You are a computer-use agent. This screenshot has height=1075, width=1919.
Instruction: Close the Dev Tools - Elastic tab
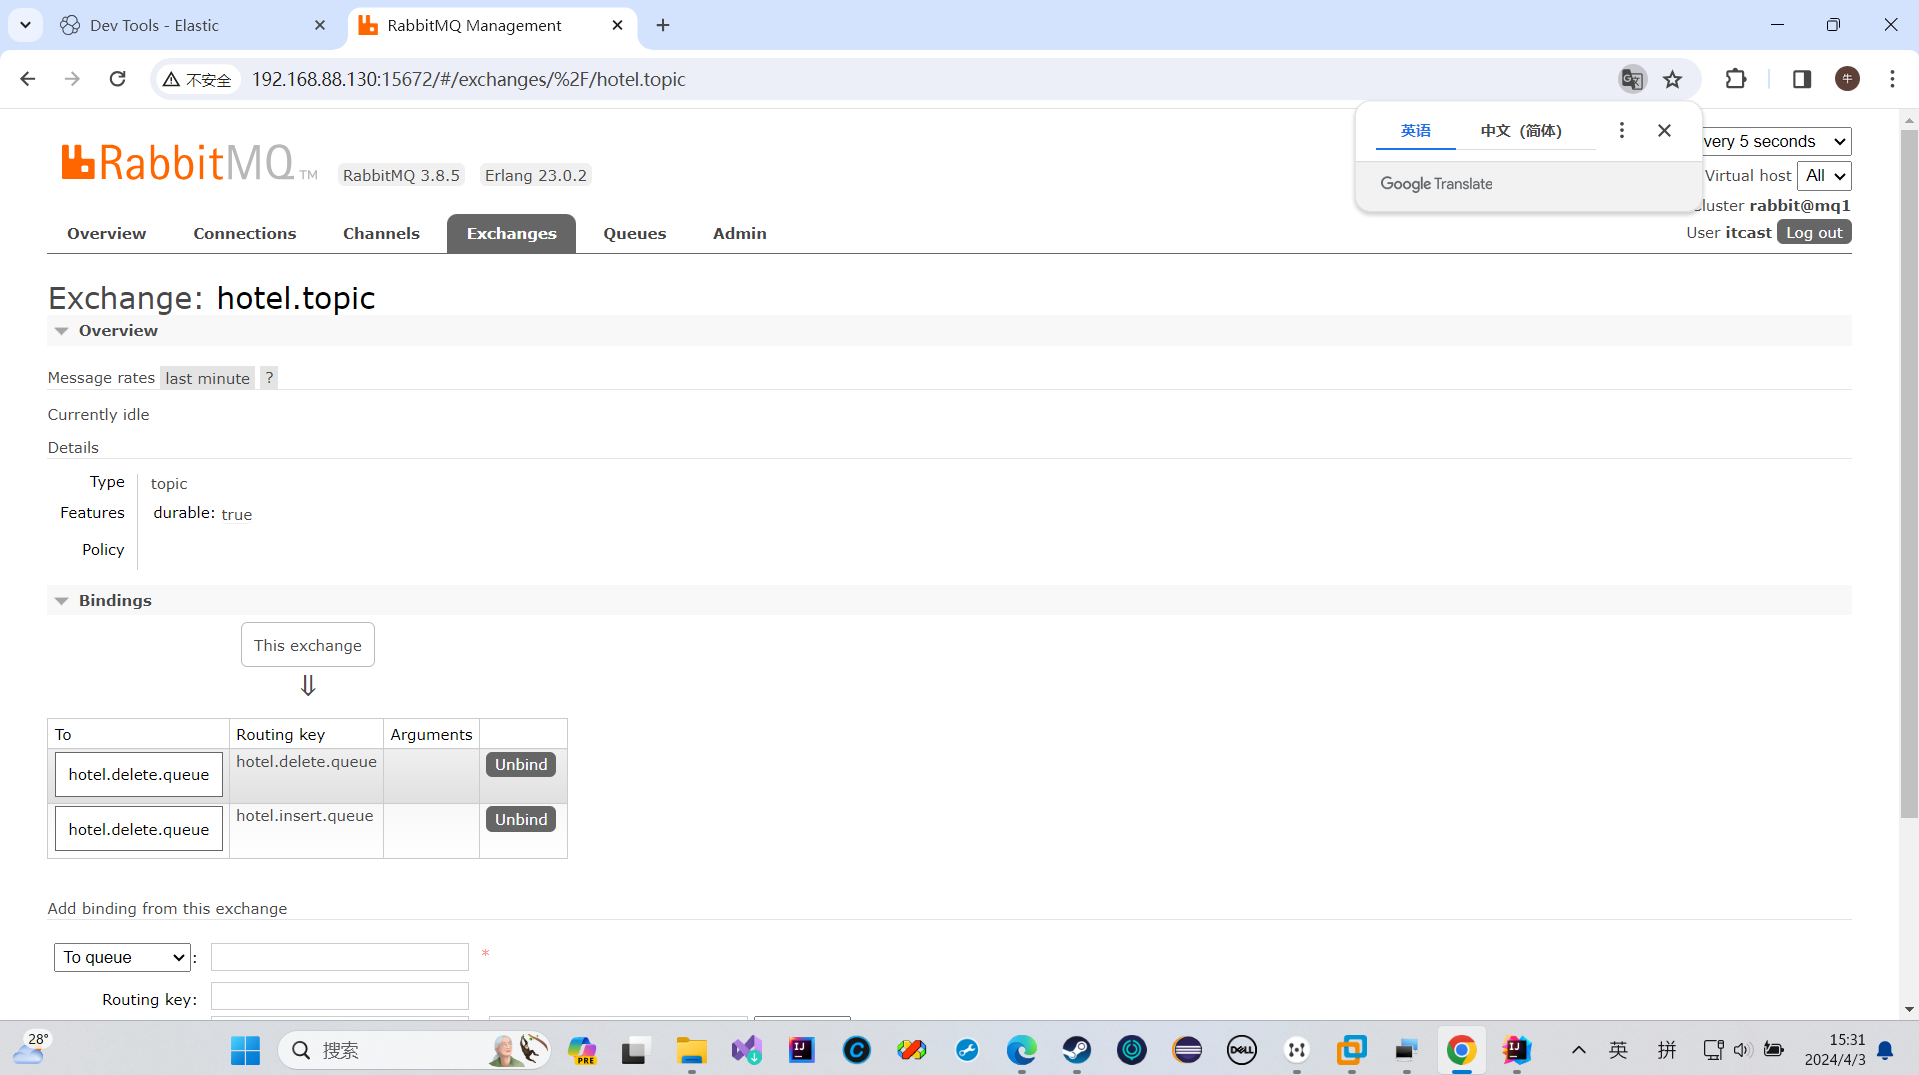point(320,25)
